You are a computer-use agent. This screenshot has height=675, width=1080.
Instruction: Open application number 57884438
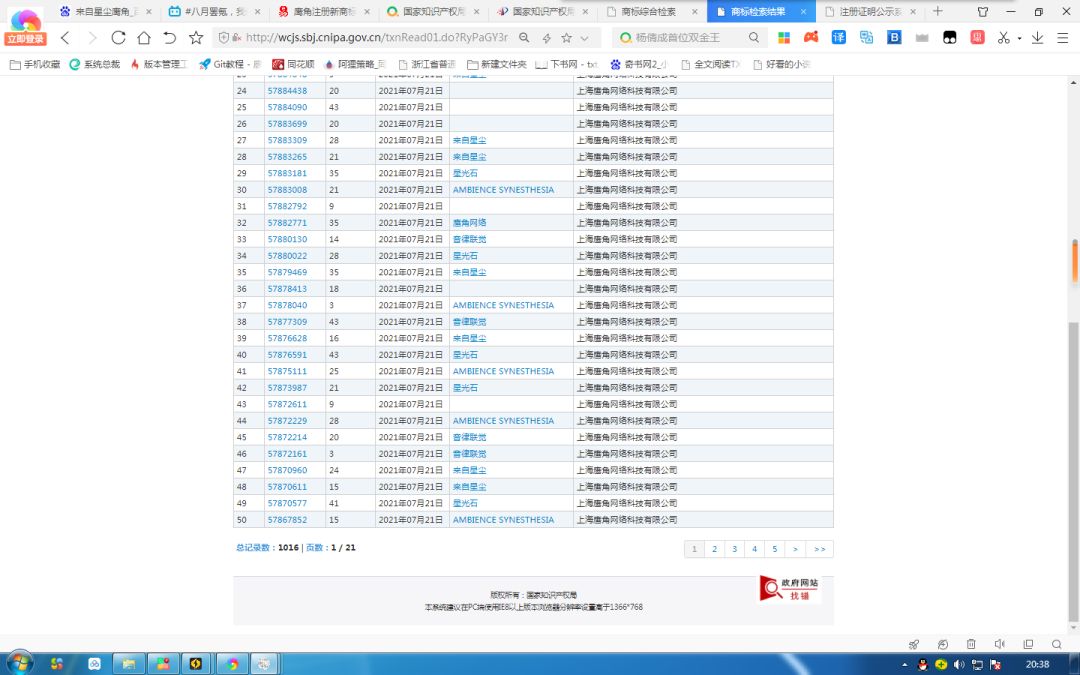tap(287, 91)
